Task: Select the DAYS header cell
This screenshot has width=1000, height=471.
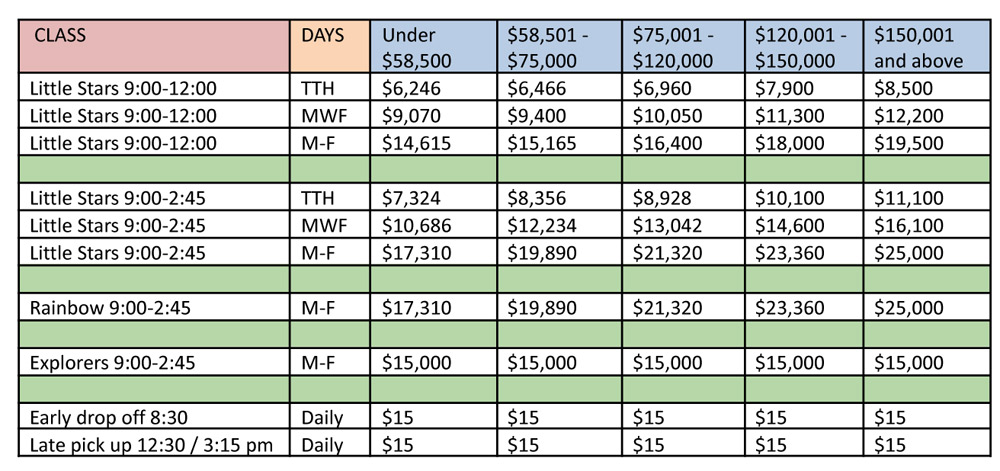Action: [x=331, y=47]
